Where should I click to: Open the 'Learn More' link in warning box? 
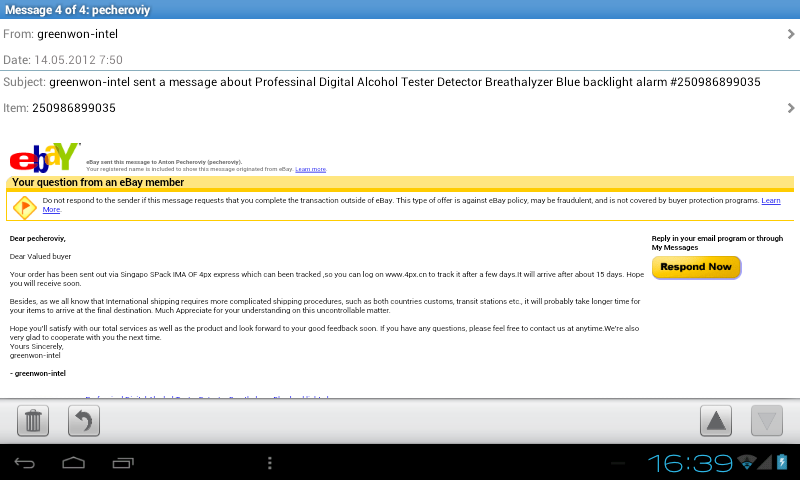coord(771,200)
